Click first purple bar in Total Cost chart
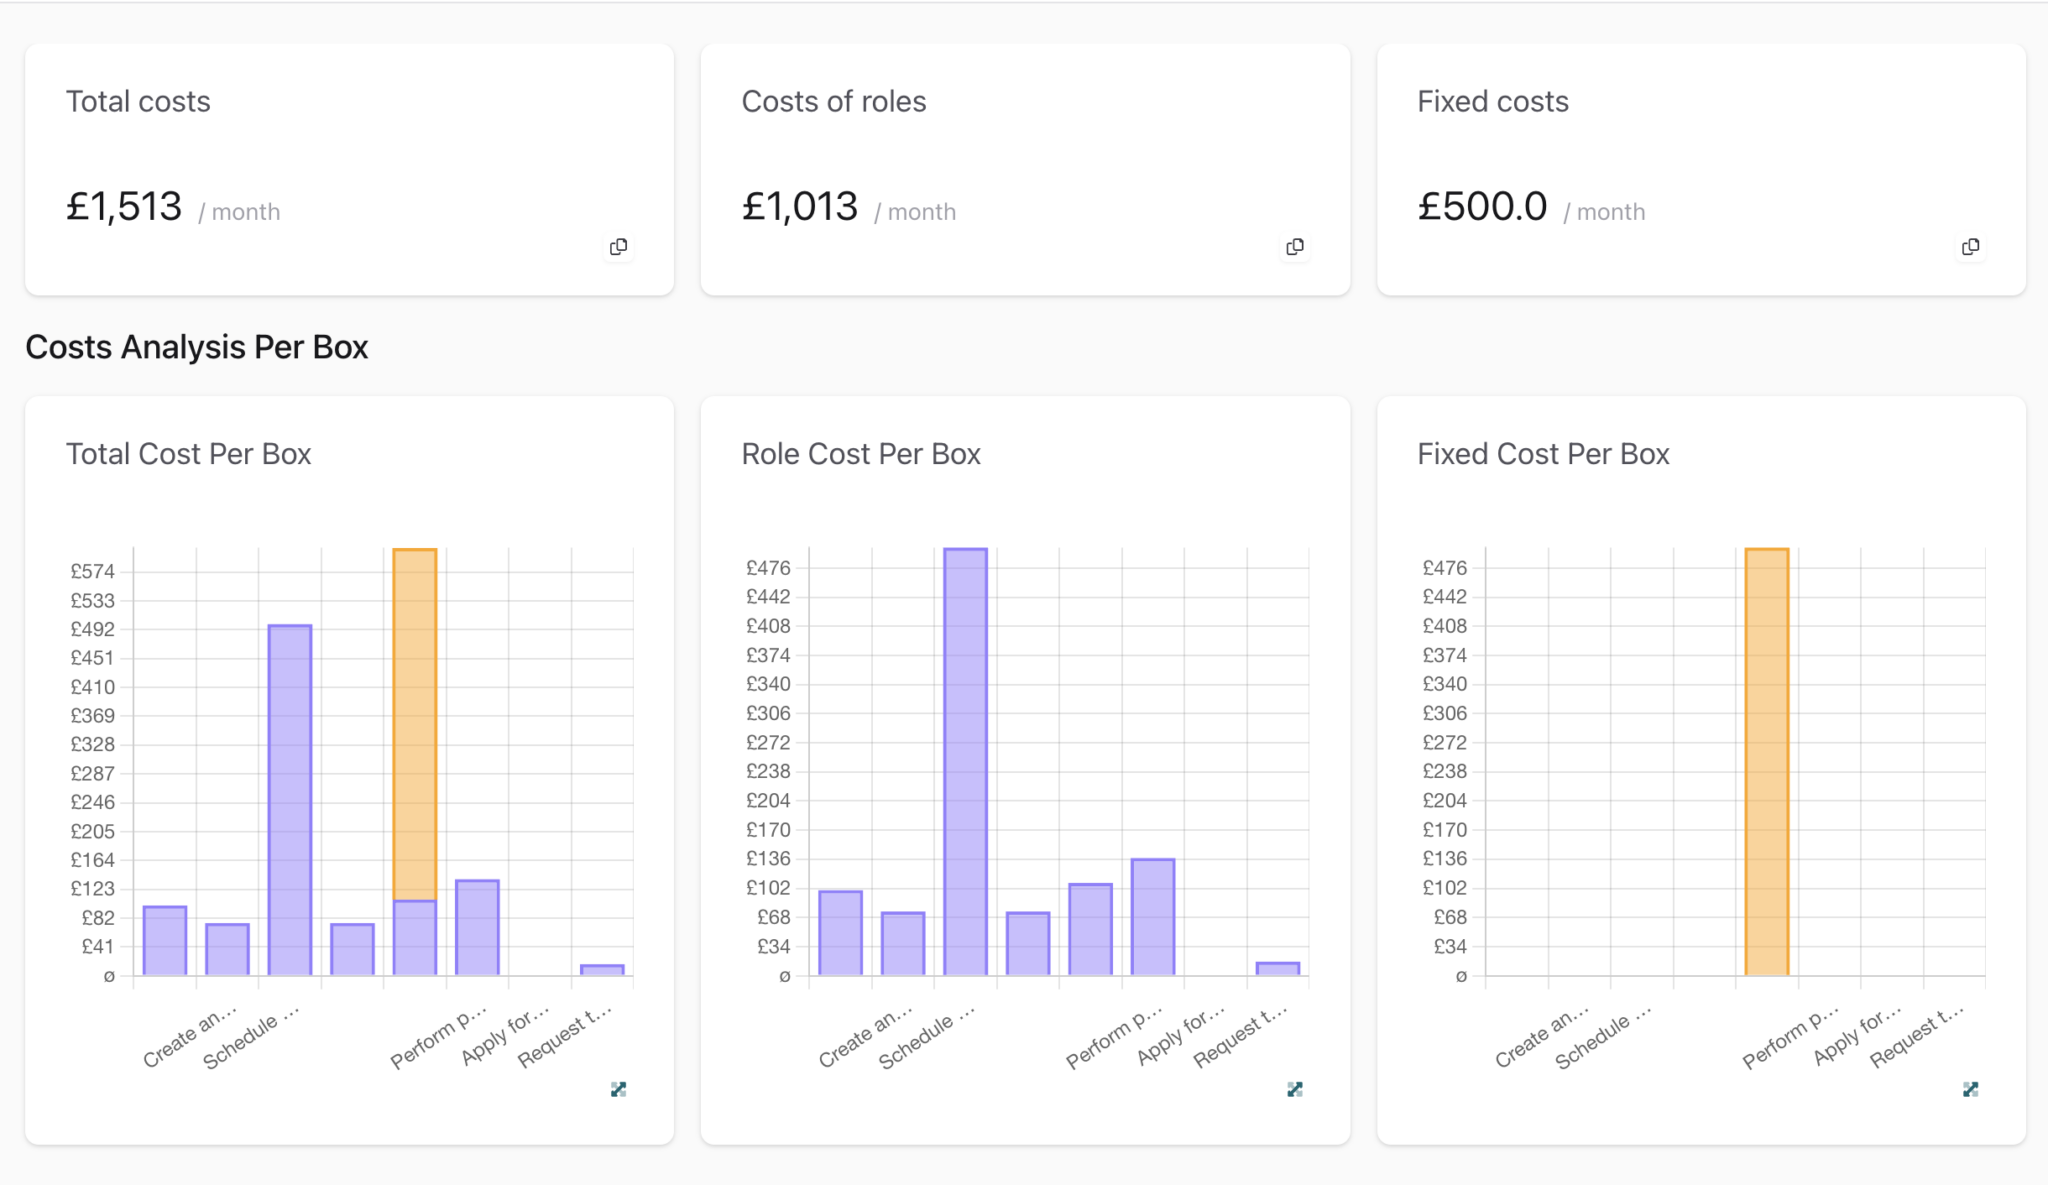Viewport: 2048px width, 1185px height. 165,940
